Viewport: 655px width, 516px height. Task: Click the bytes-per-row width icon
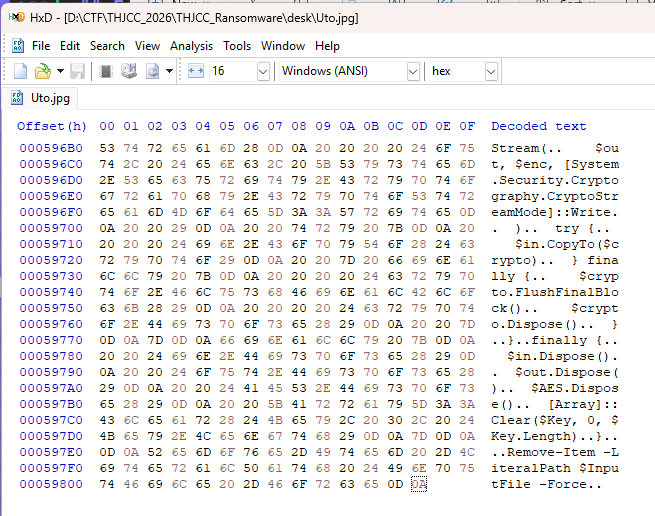[195, 71]
